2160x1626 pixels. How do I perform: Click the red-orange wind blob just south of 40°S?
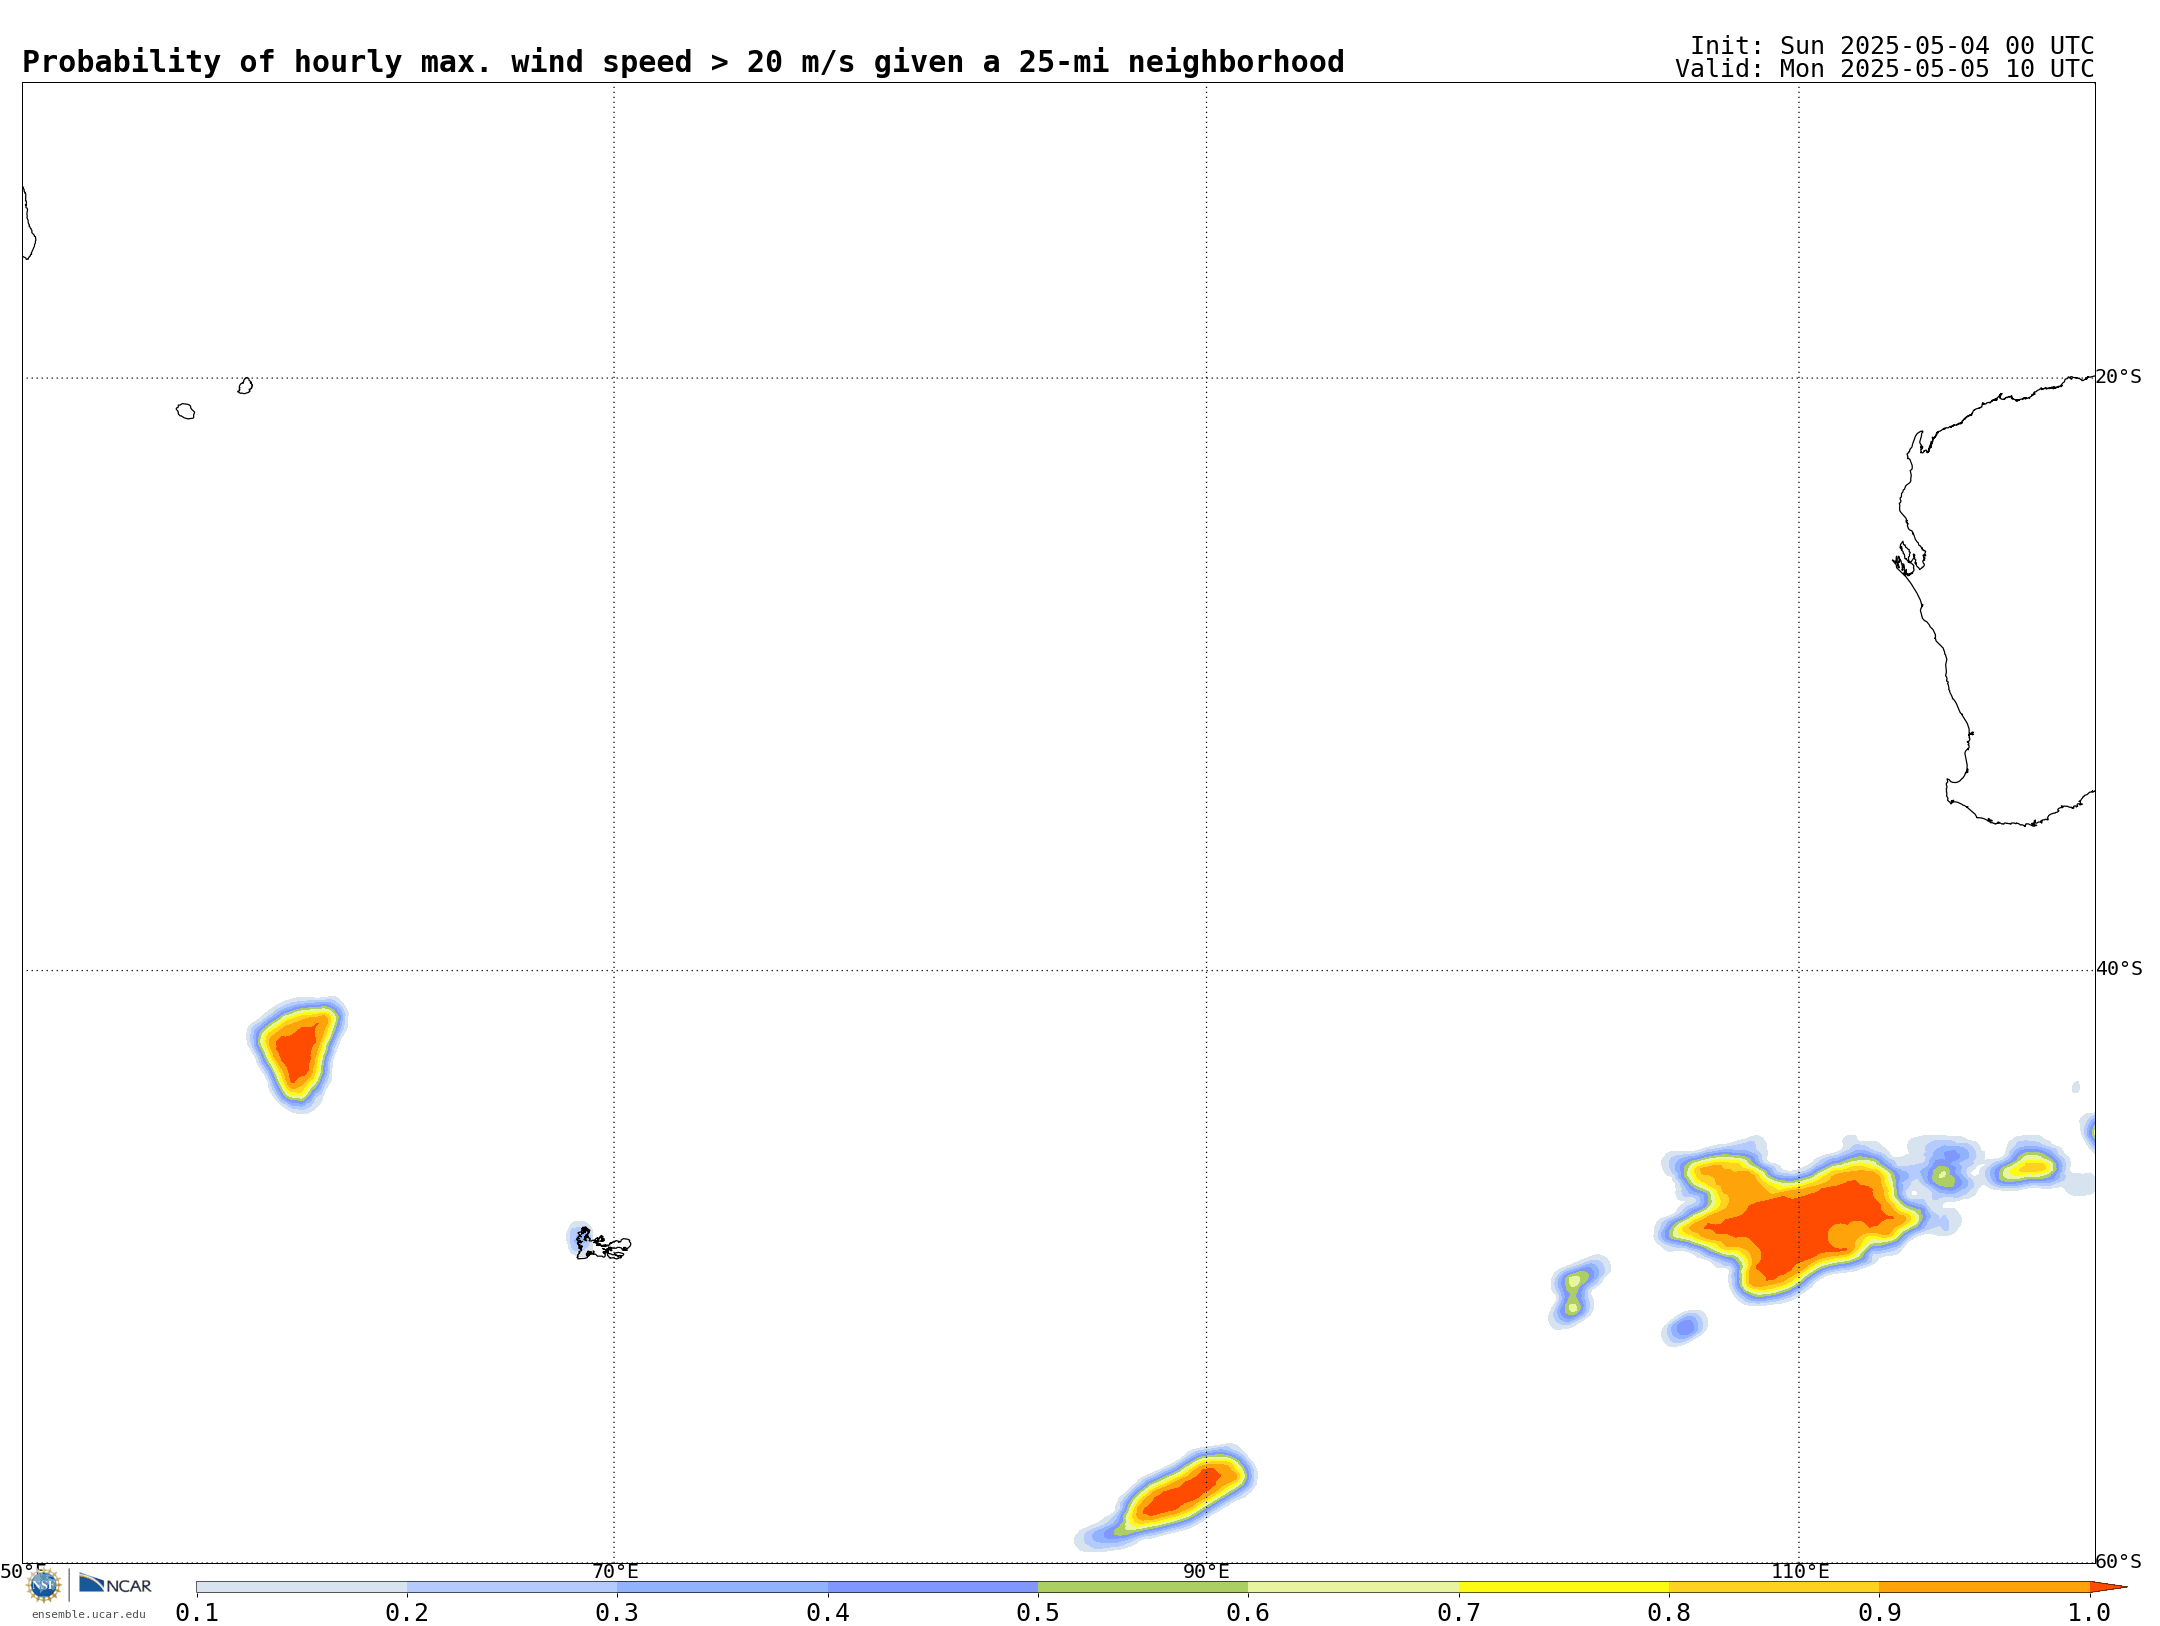(x=297, y=1054)
